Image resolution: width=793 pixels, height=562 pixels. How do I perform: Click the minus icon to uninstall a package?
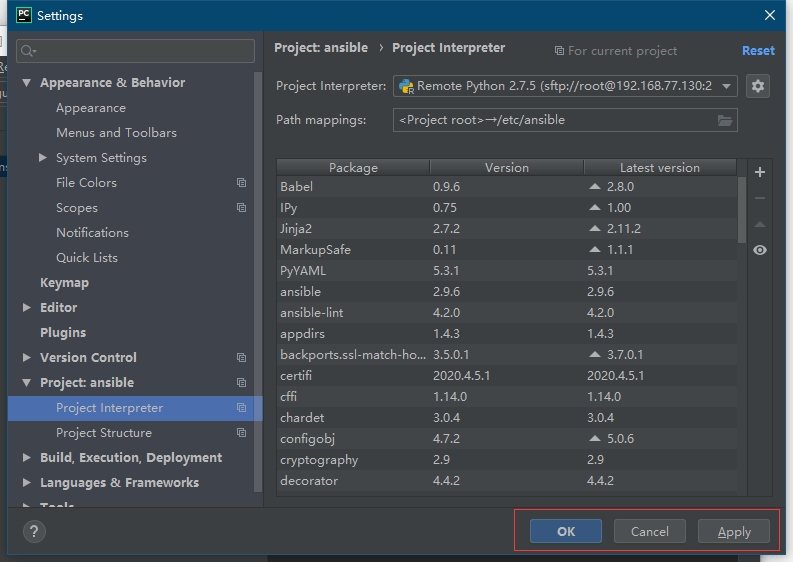click(x=759, y=198)
